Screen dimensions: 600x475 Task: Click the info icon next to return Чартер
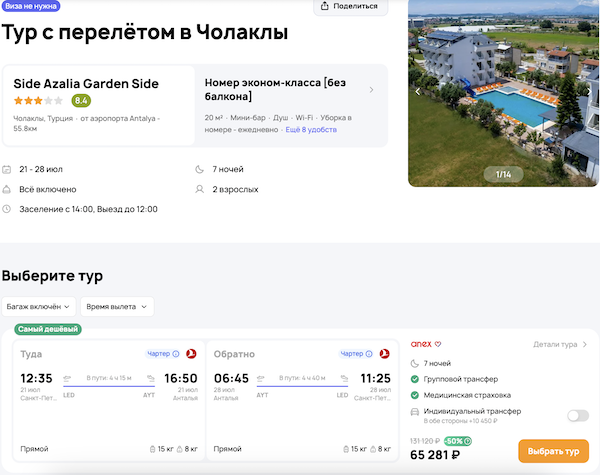(x=372, y=353)
